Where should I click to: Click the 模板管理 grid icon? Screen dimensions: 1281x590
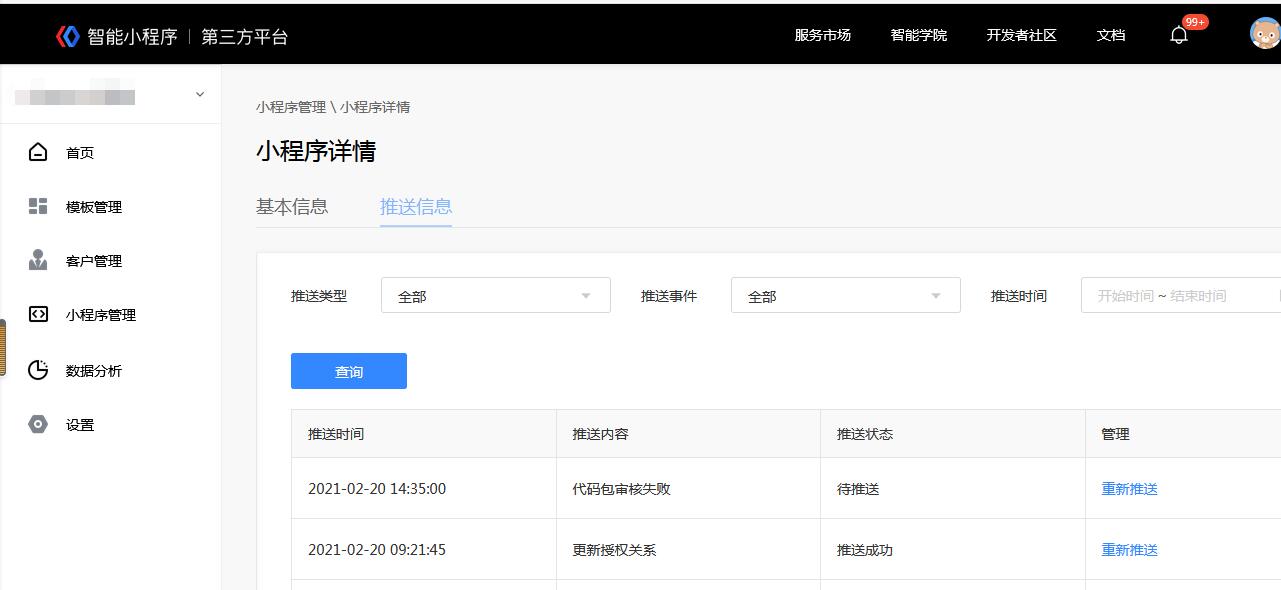pyautogui.click(x=38, y=206)
